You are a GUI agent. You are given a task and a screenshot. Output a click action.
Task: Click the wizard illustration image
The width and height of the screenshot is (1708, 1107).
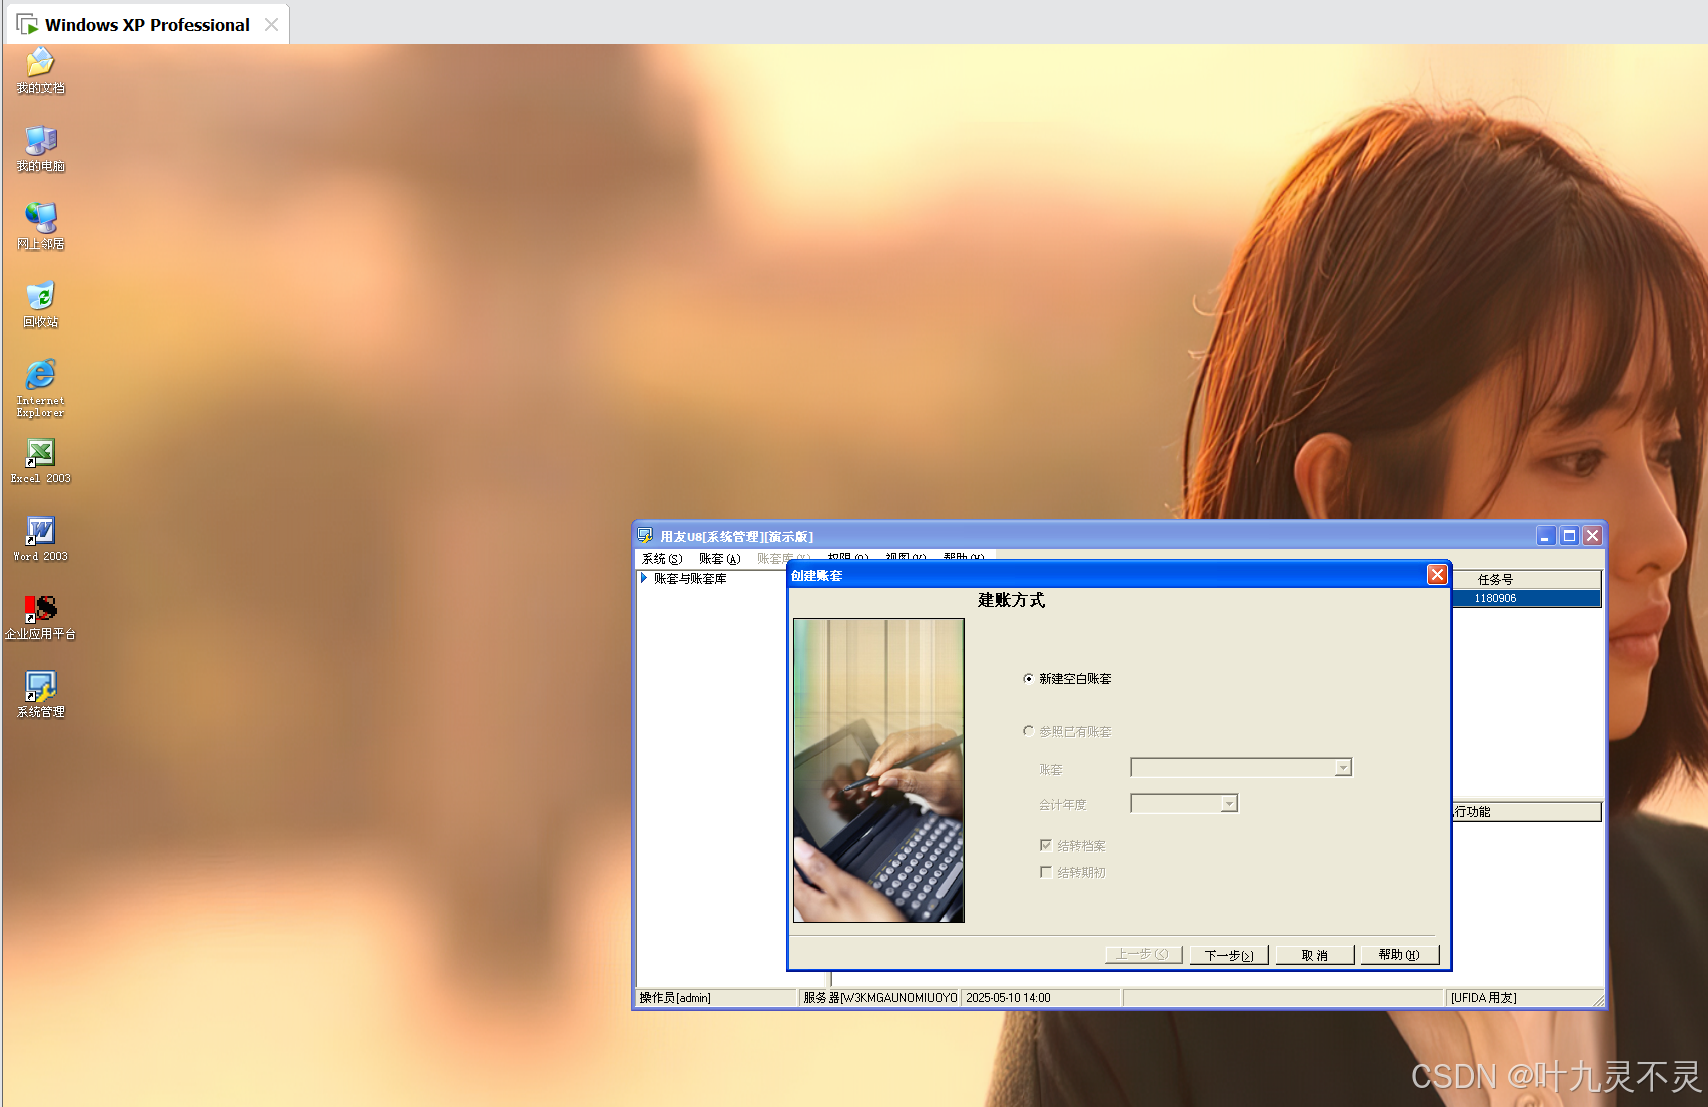click(879, 770)
